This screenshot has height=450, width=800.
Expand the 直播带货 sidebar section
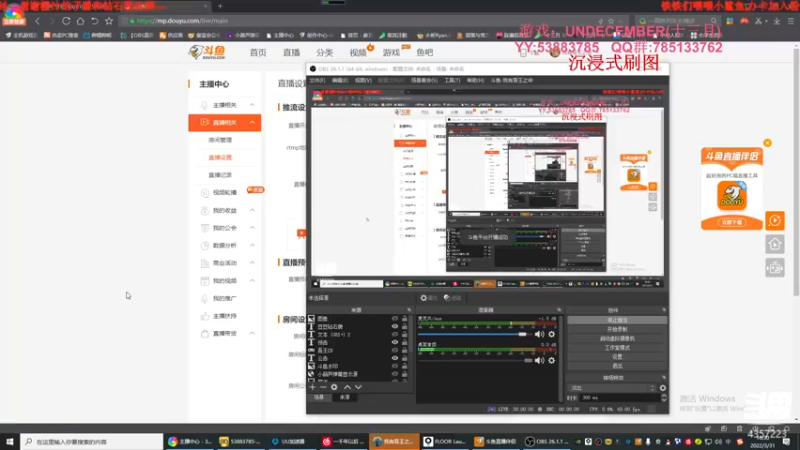click(252, 333)
